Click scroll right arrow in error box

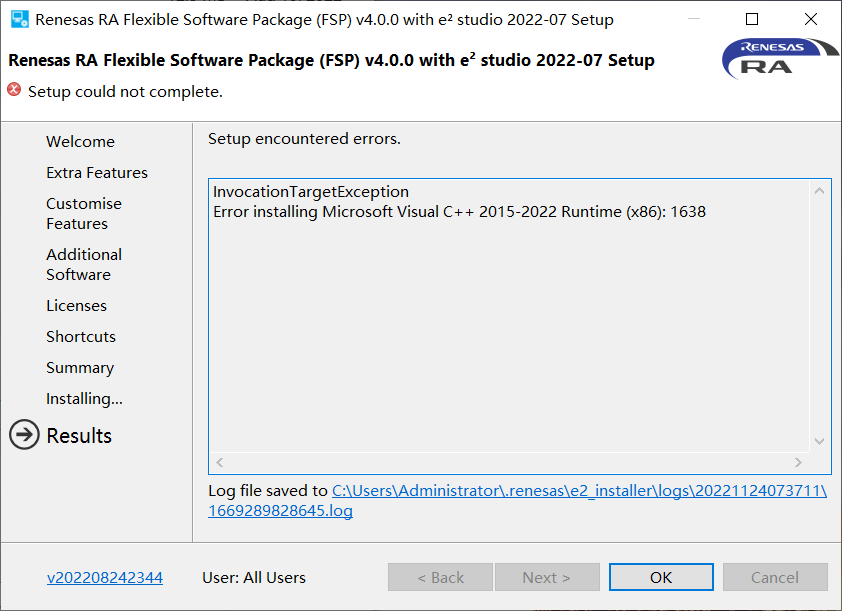tap(798, 462)
